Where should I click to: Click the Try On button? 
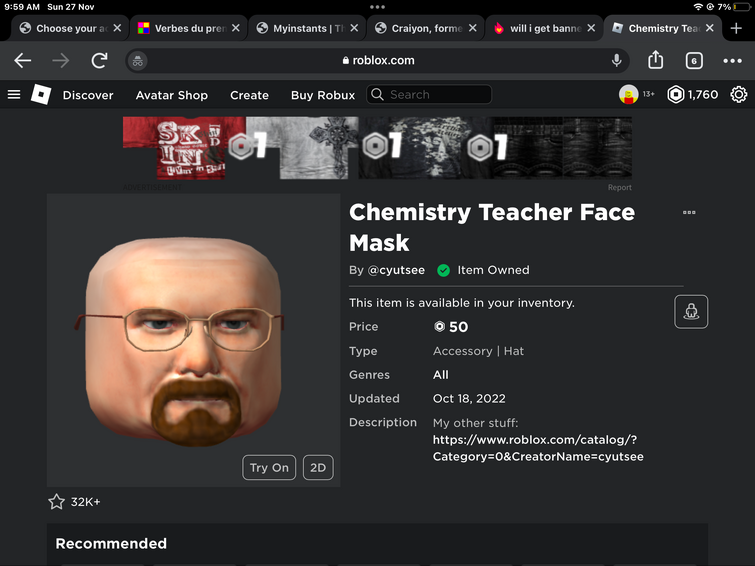[x=269, y=467]
